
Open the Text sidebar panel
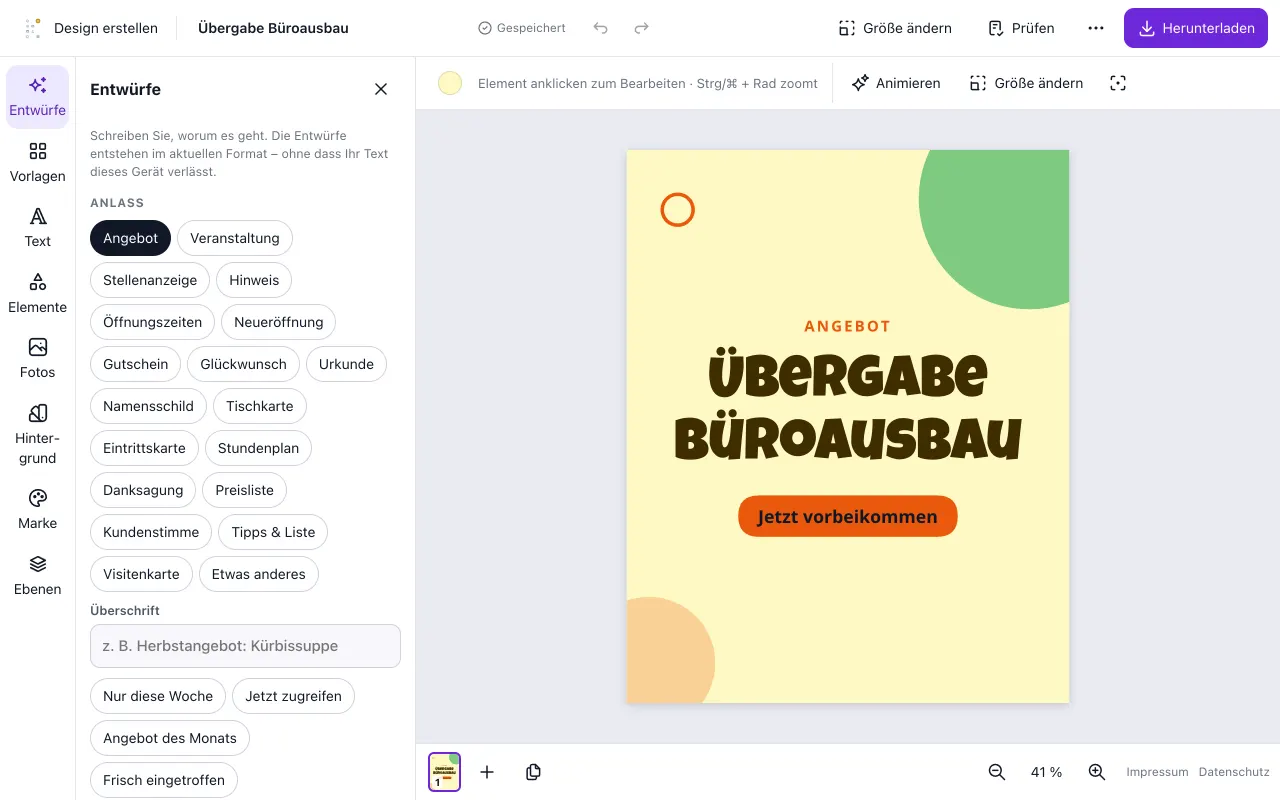38,228
